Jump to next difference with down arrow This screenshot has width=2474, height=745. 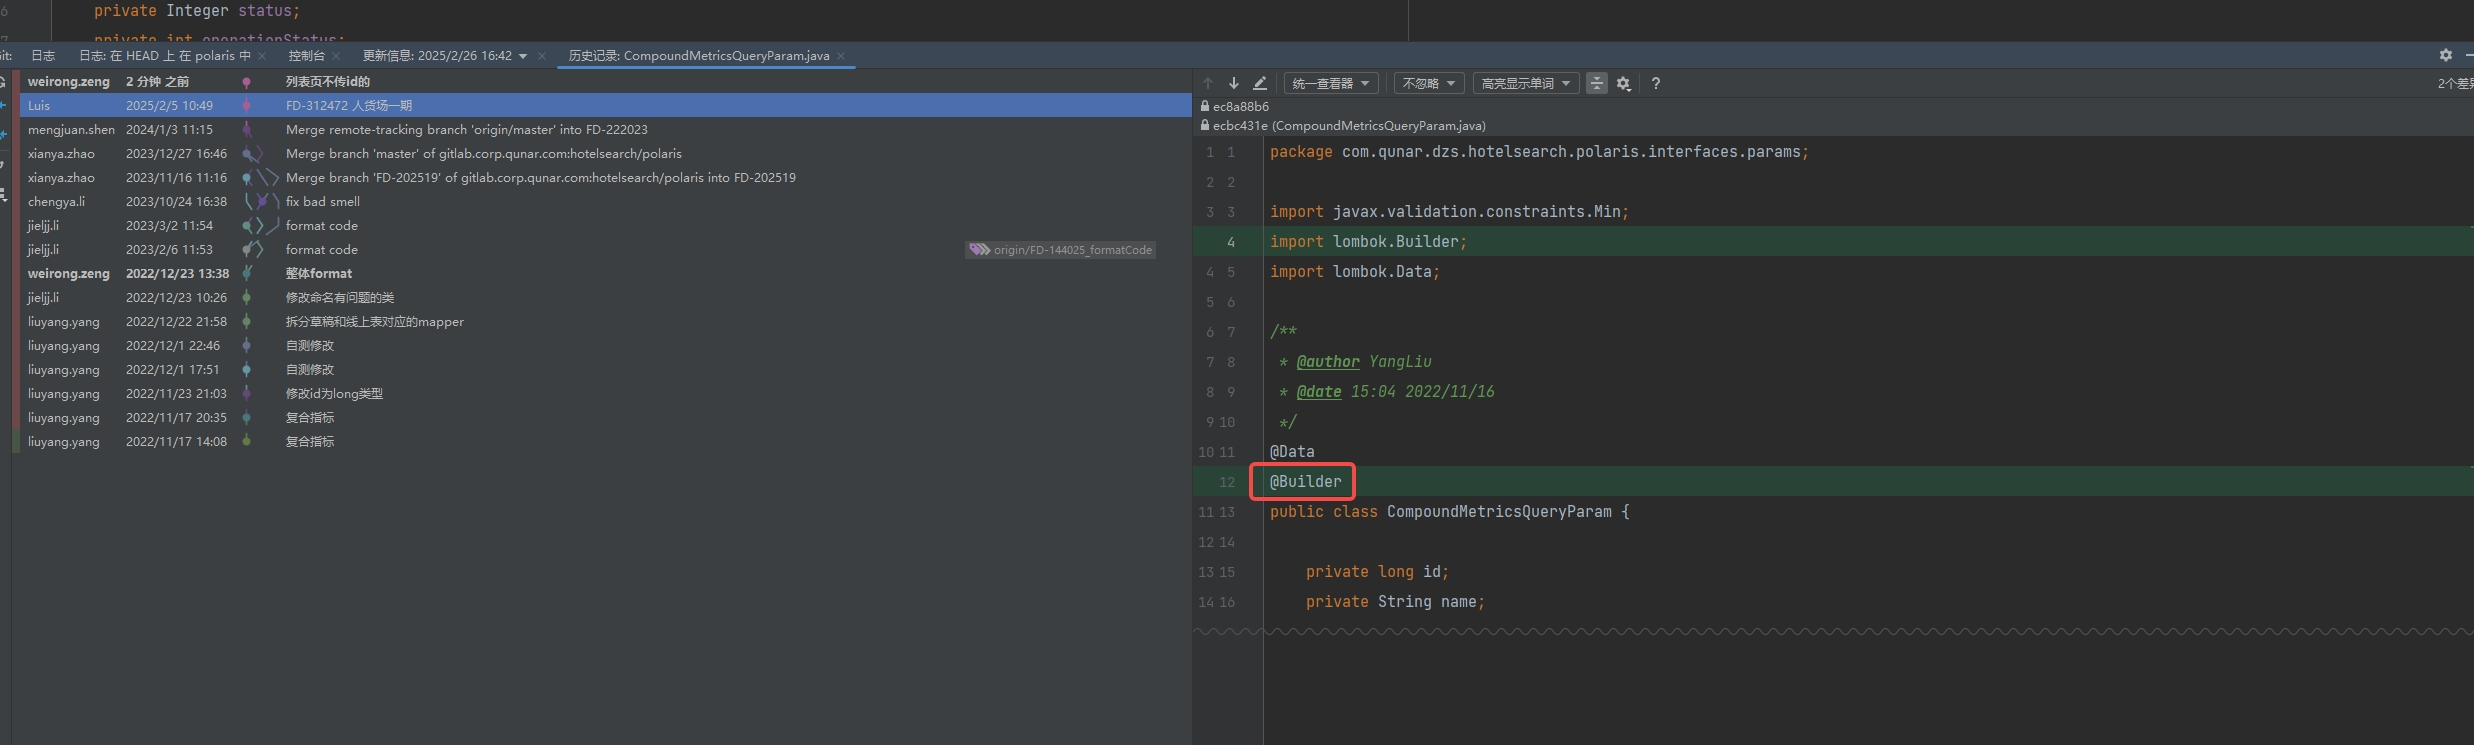coord(1234,84)
